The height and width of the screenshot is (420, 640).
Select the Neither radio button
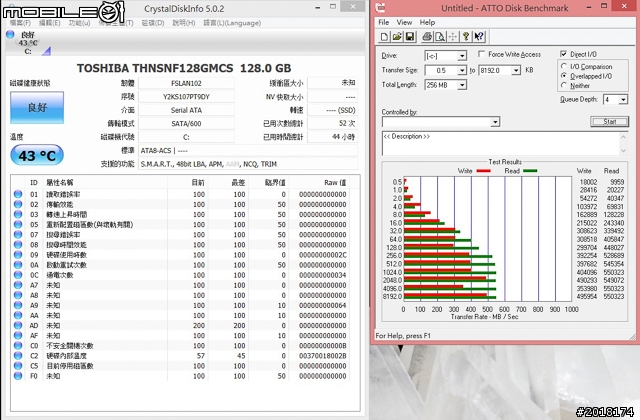[564, 85]
